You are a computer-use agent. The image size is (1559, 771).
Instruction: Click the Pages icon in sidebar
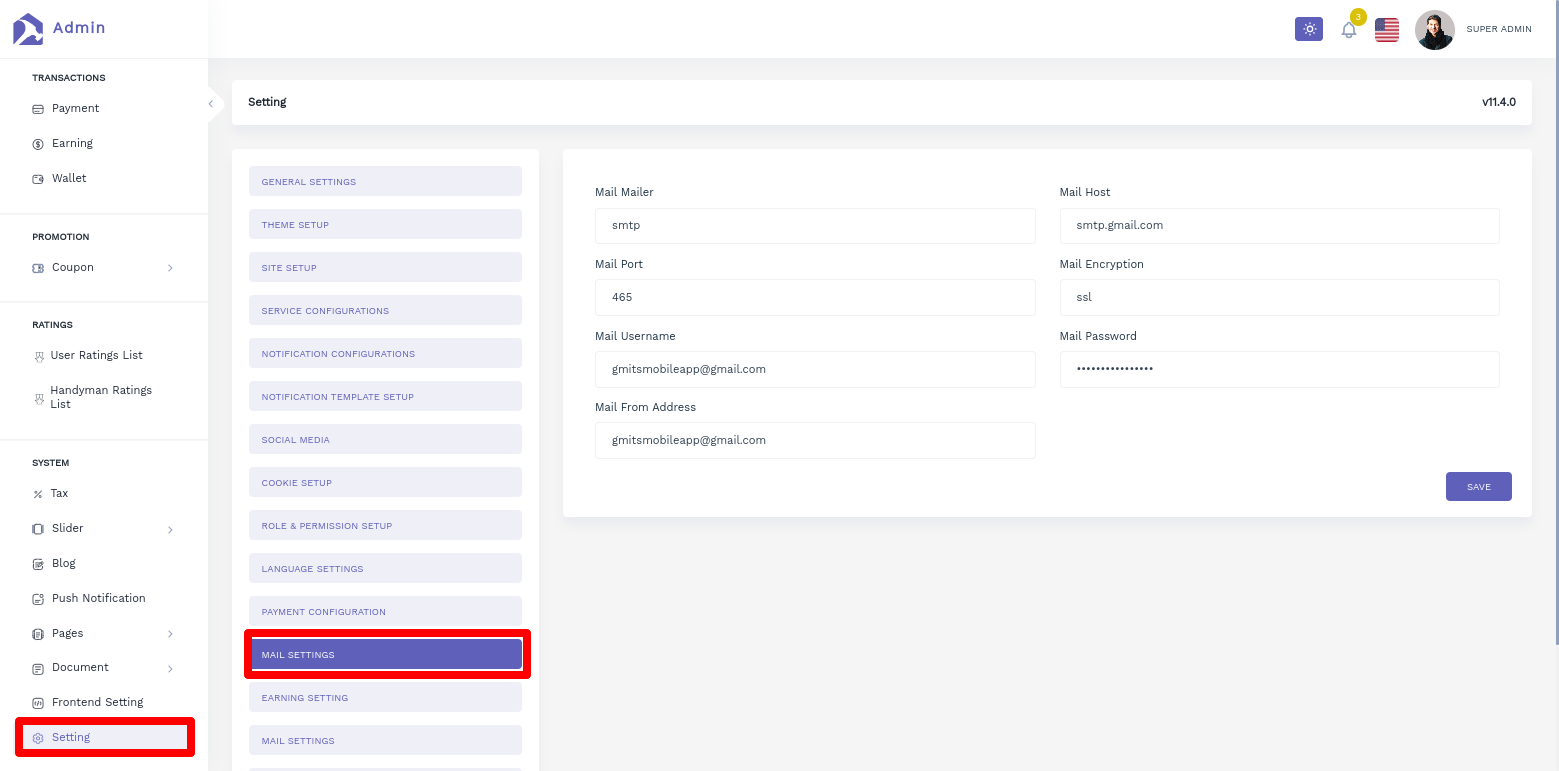pyautogui.click(x=38, y=634)
